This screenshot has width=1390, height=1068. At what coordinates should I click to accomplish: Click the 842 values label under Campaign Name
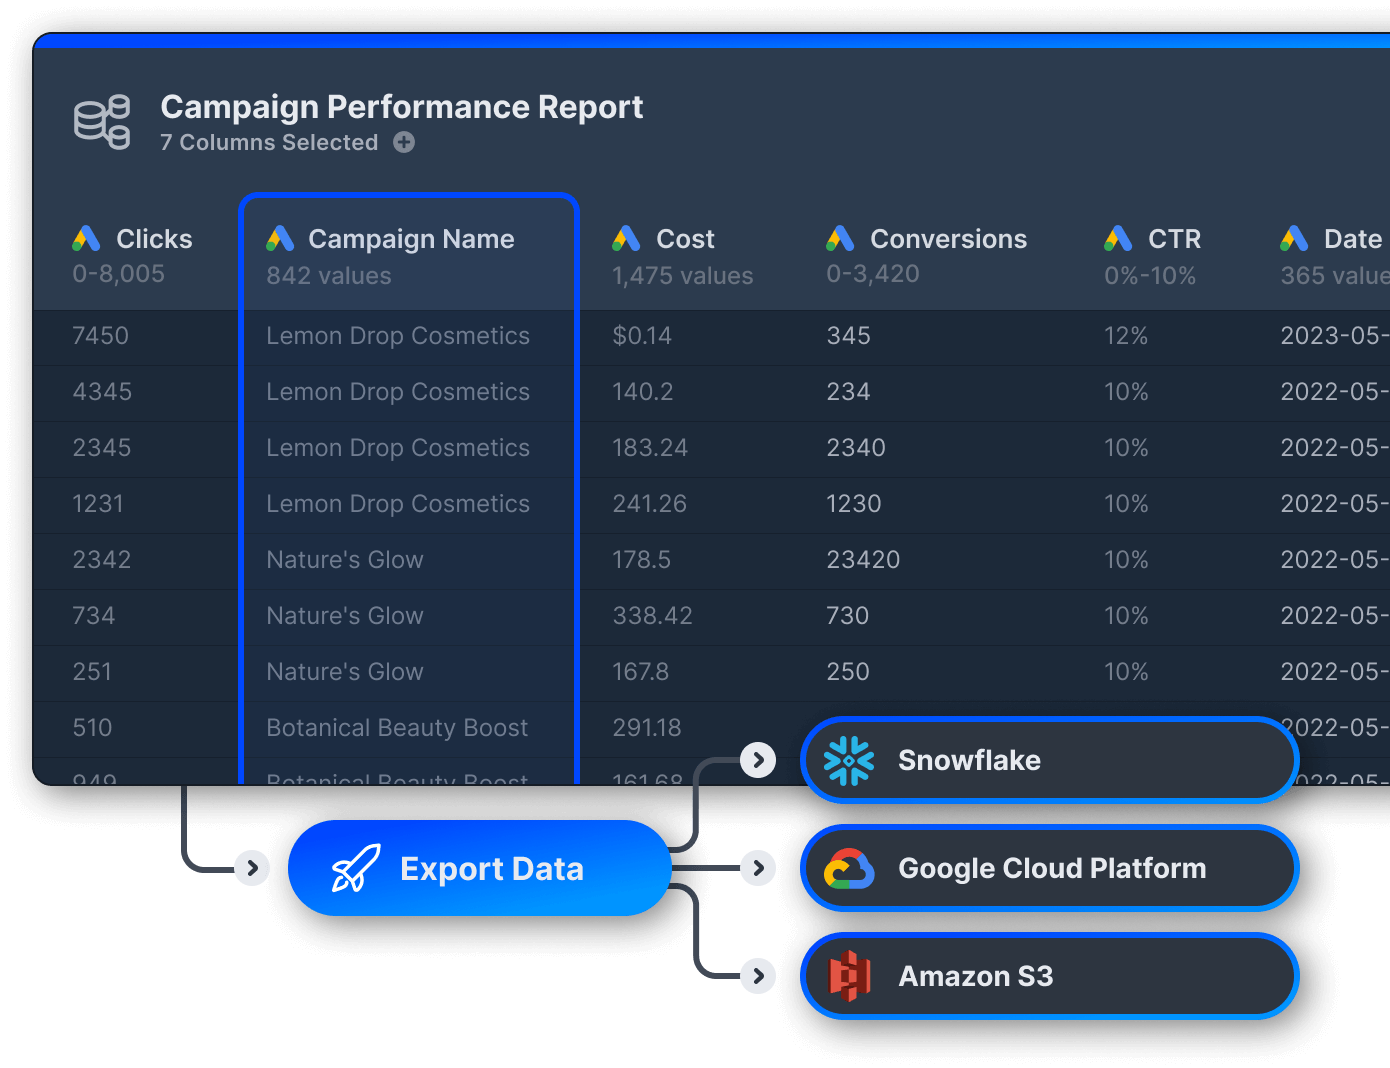[329, 276]
